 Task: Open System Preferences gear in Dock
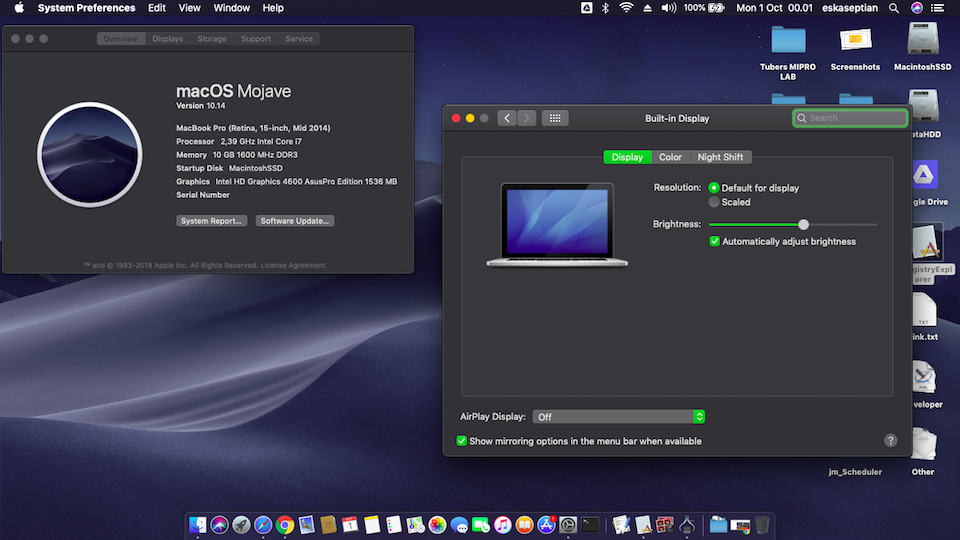coord(568,525)
